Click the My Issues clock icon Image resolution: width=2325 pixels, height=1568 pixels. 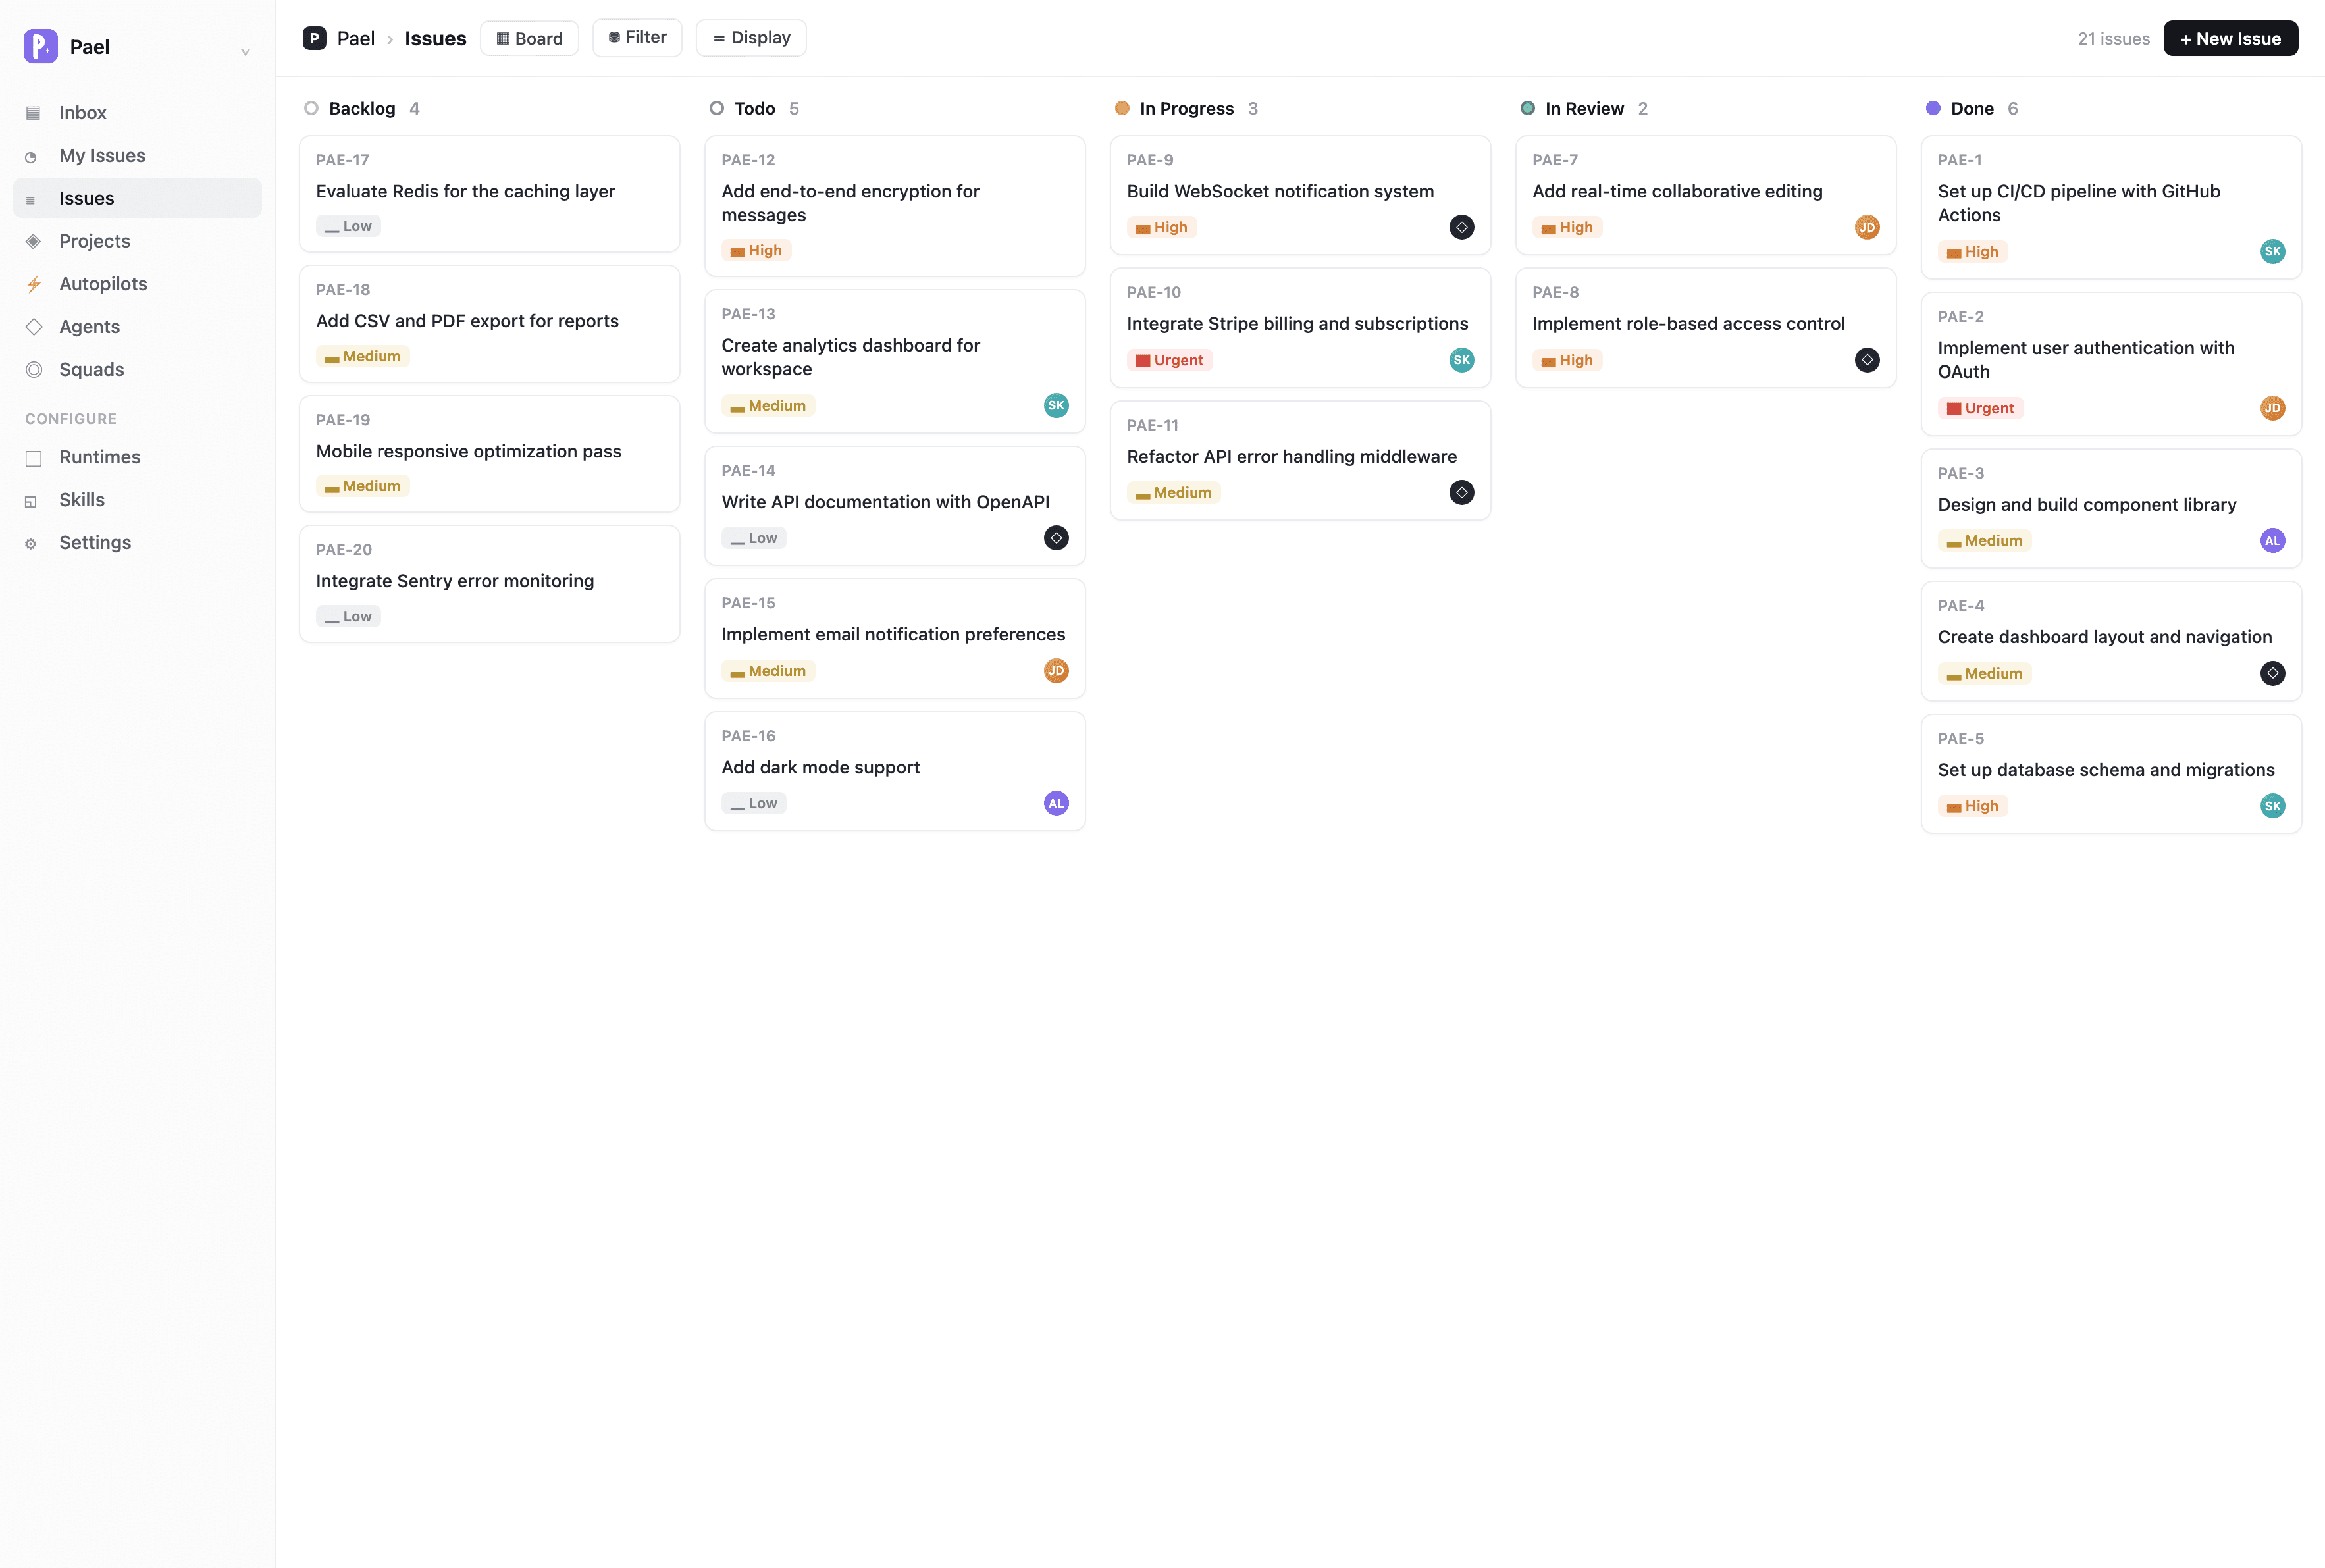tap(31, 157)
